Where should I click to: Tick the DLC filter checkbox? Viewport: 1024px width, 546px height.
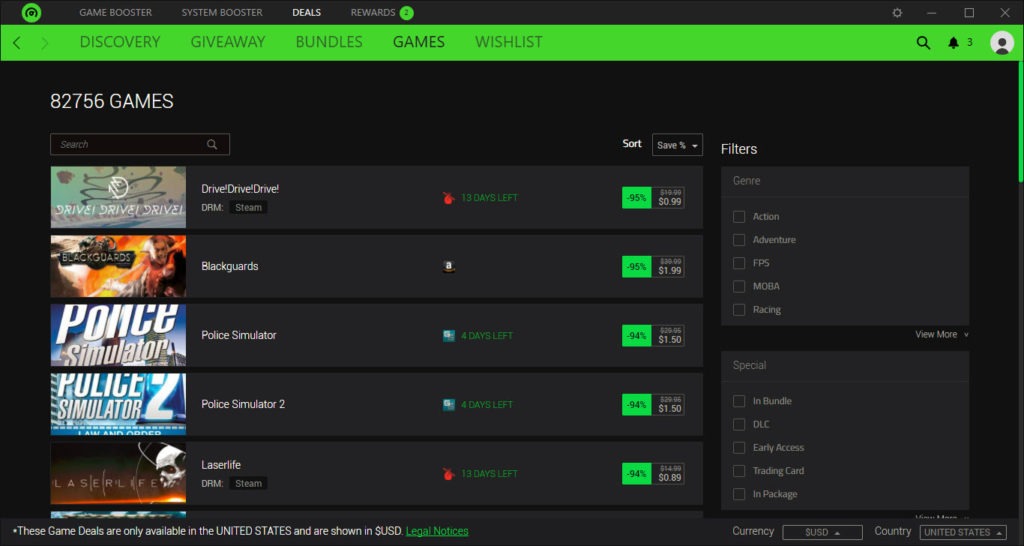click(x=739, y=425)
